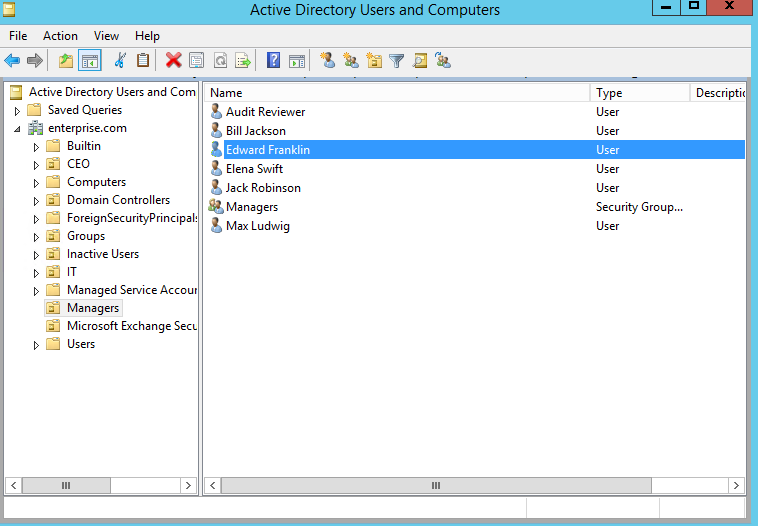Go back using the blue Back arrow

(12, 61)
